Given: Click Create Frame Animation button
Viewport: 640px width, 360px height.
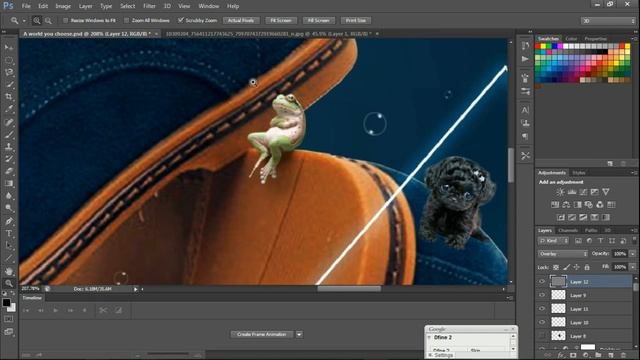Looking at the screenshot, I should coord(262,334).
